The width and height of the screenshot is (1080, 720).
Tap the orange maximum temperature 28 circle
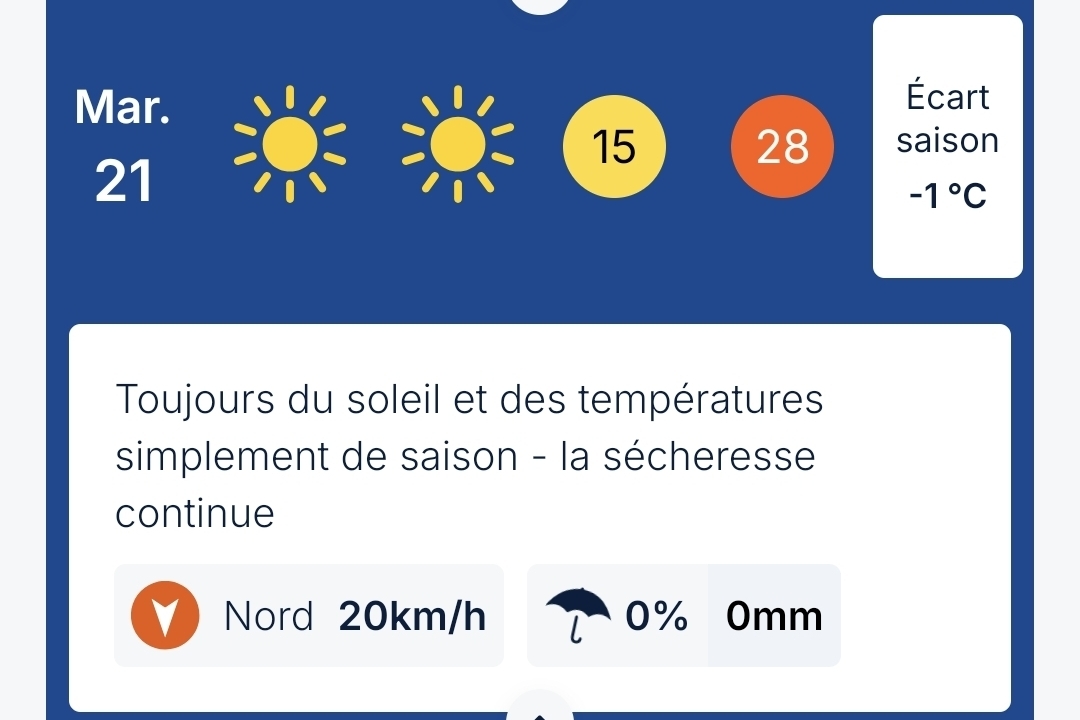[782, 146]
